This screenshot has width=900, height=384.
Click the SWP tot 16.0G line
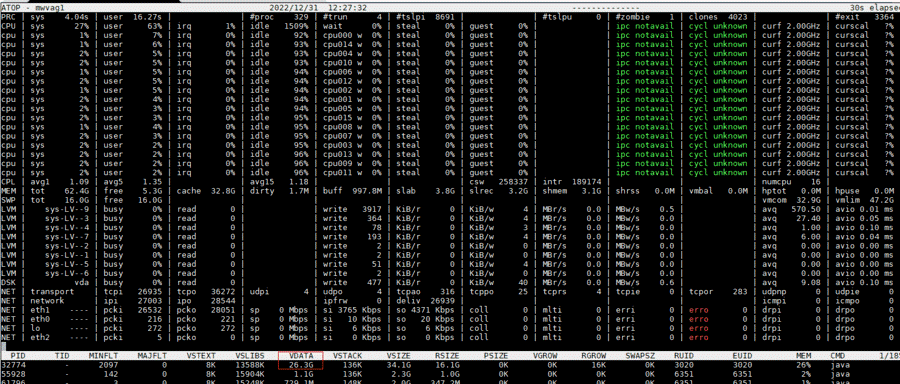pos(450,199)
